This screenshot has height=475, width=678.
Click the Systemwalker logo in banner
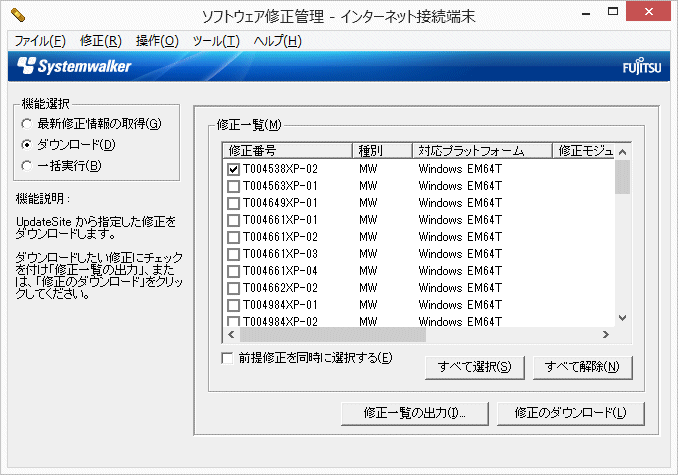(x=74, y=66)
